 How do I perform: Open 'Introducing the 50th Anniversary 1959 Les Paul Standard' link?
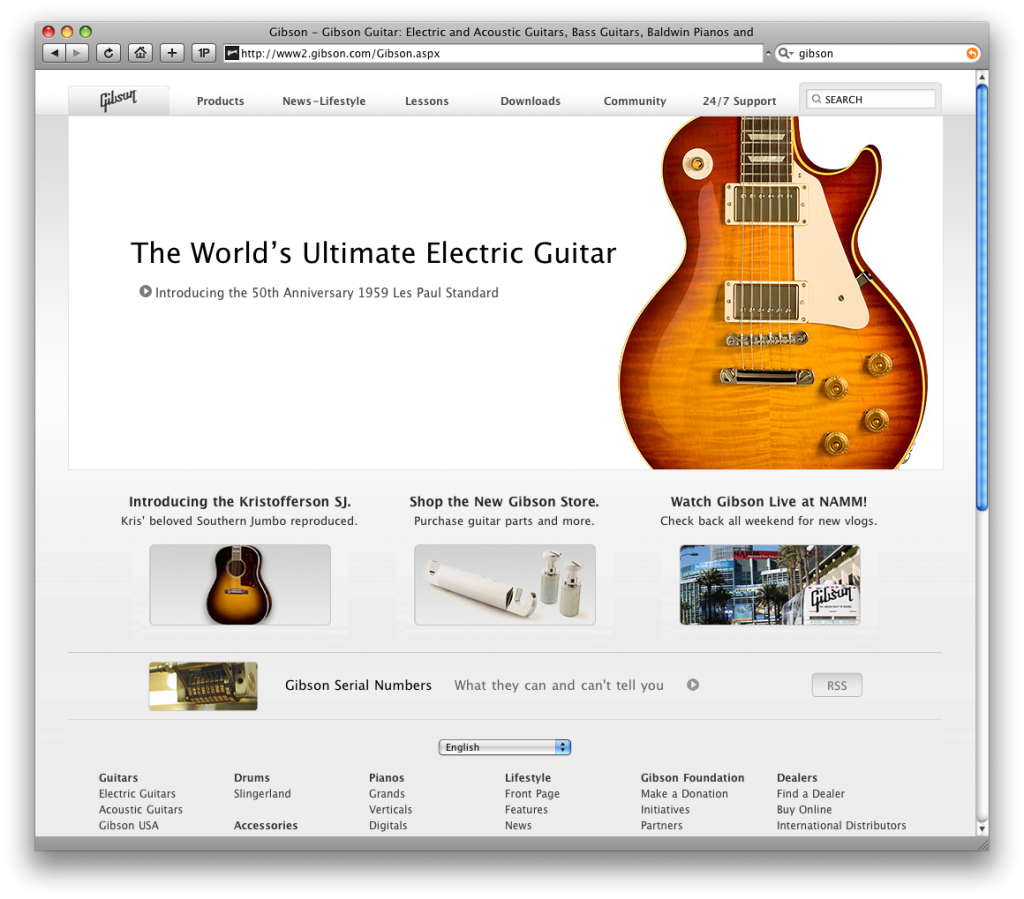pos(327,292)
